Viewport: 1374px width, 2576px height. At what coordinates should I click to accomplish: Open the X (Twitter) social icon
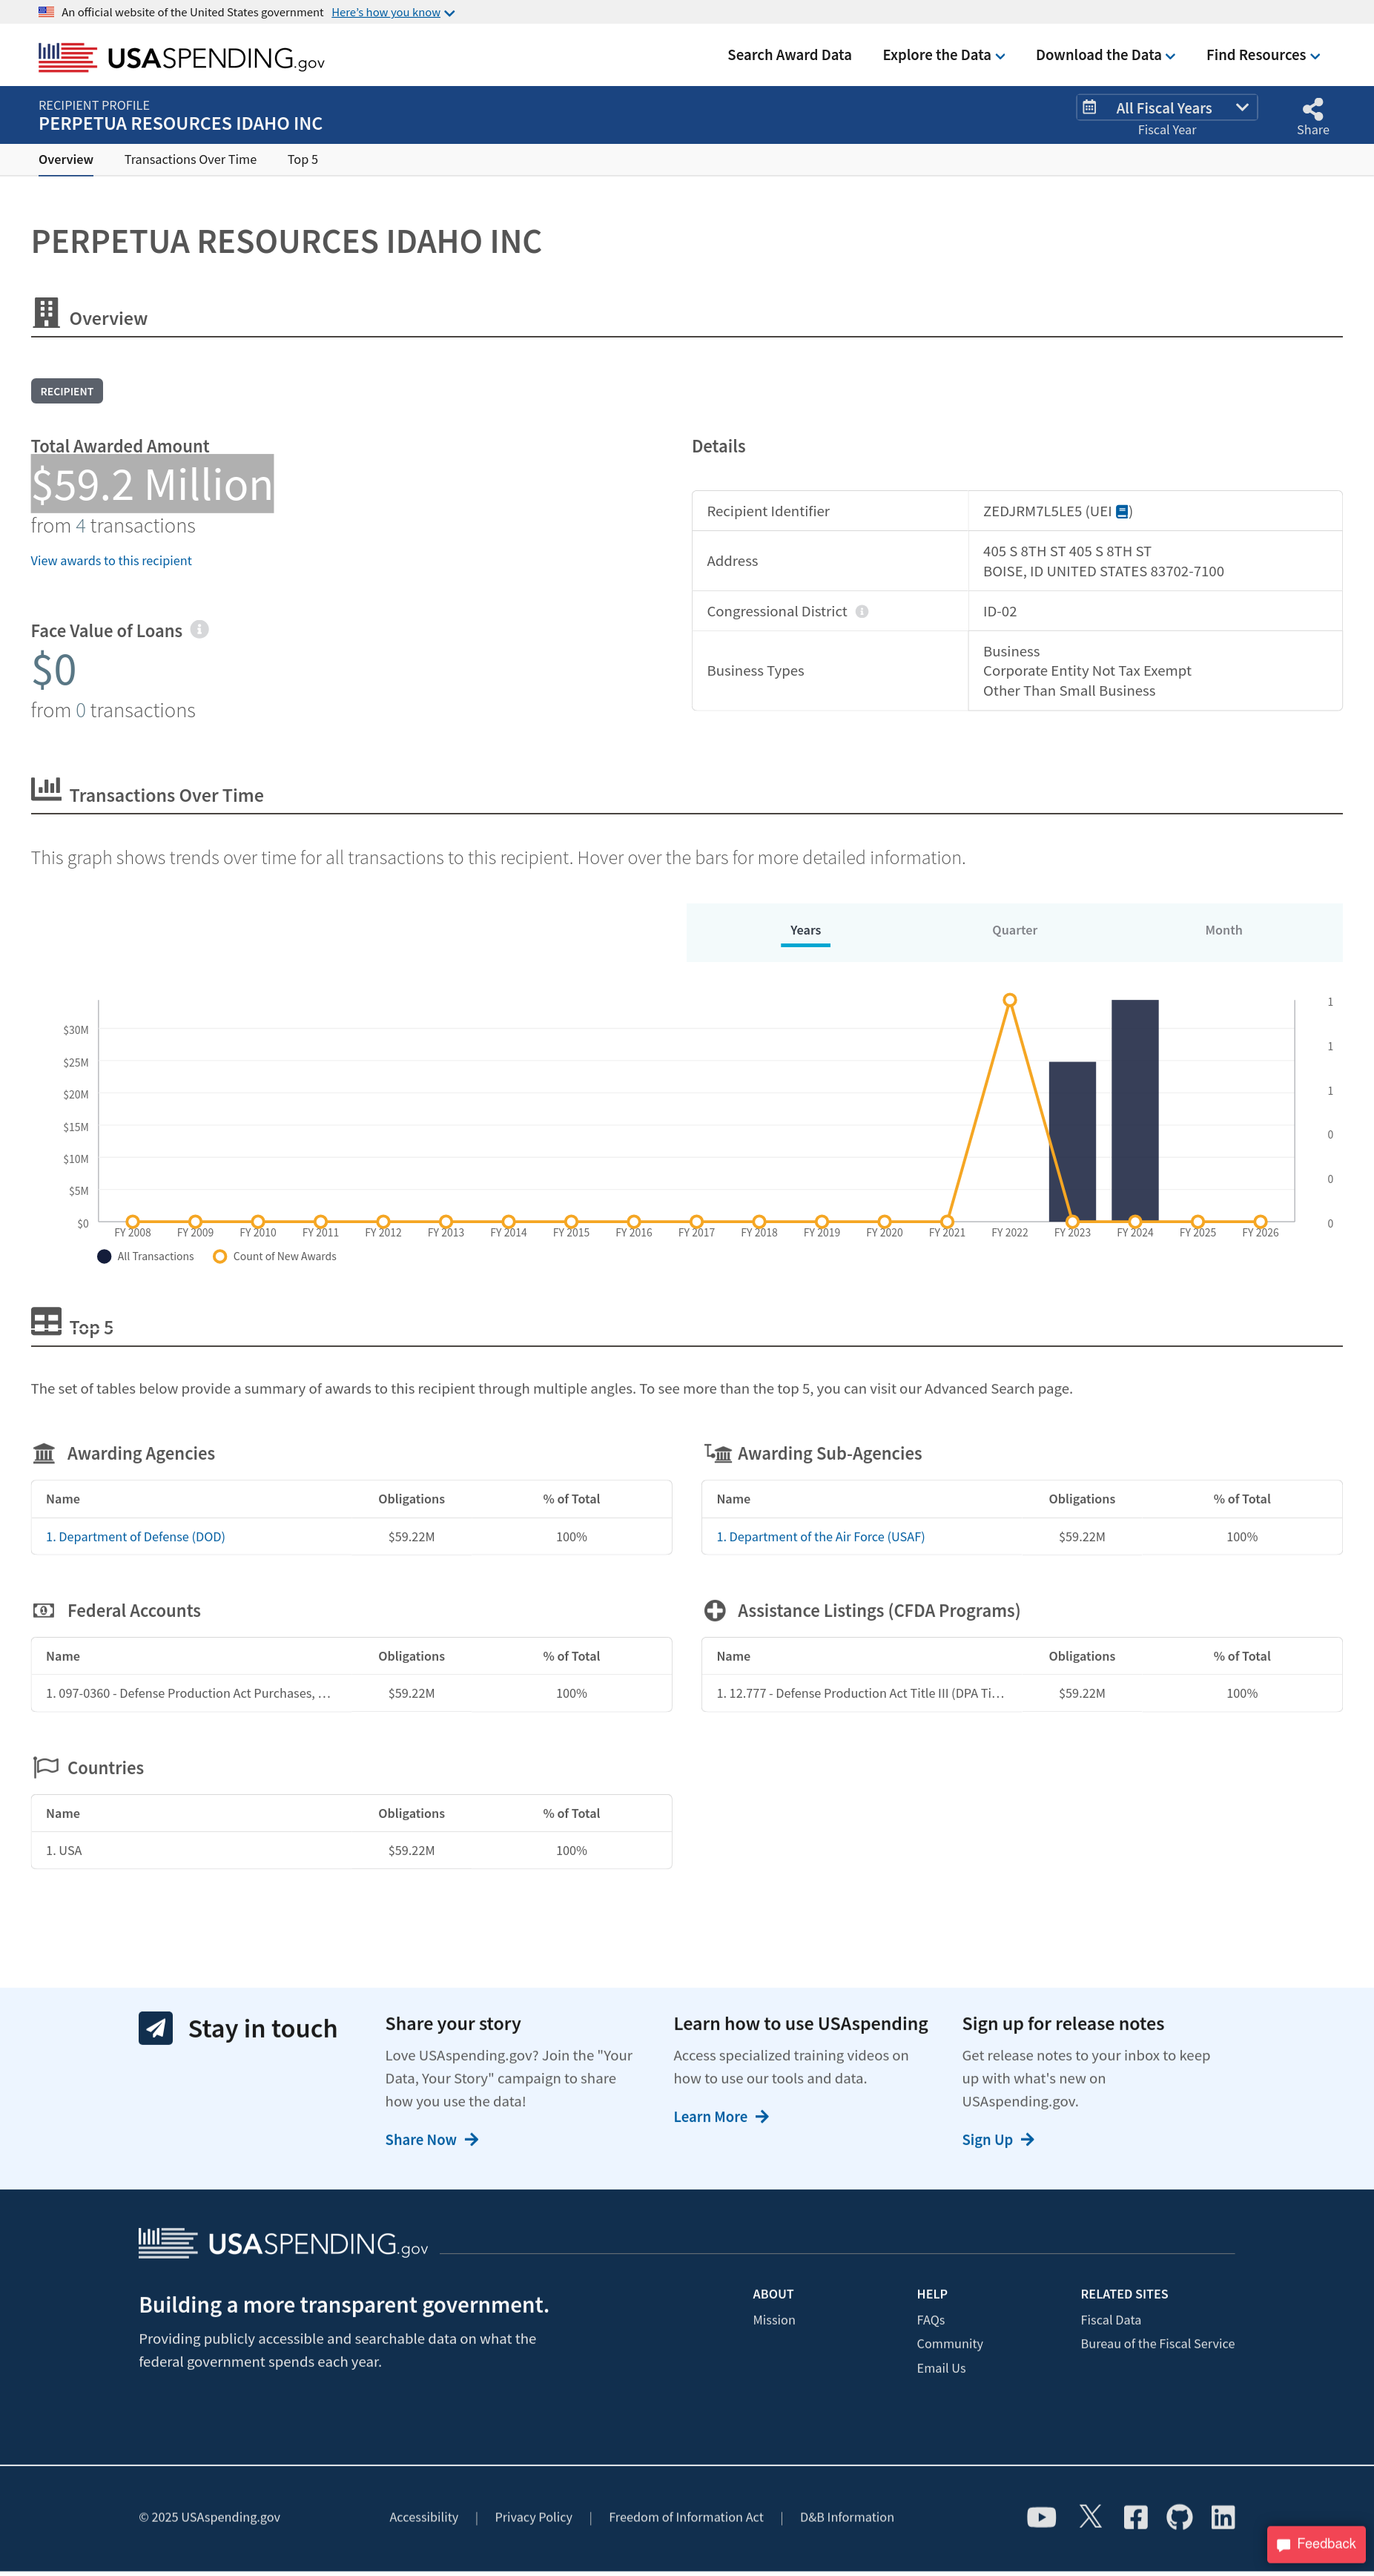coord(1090,2517)
